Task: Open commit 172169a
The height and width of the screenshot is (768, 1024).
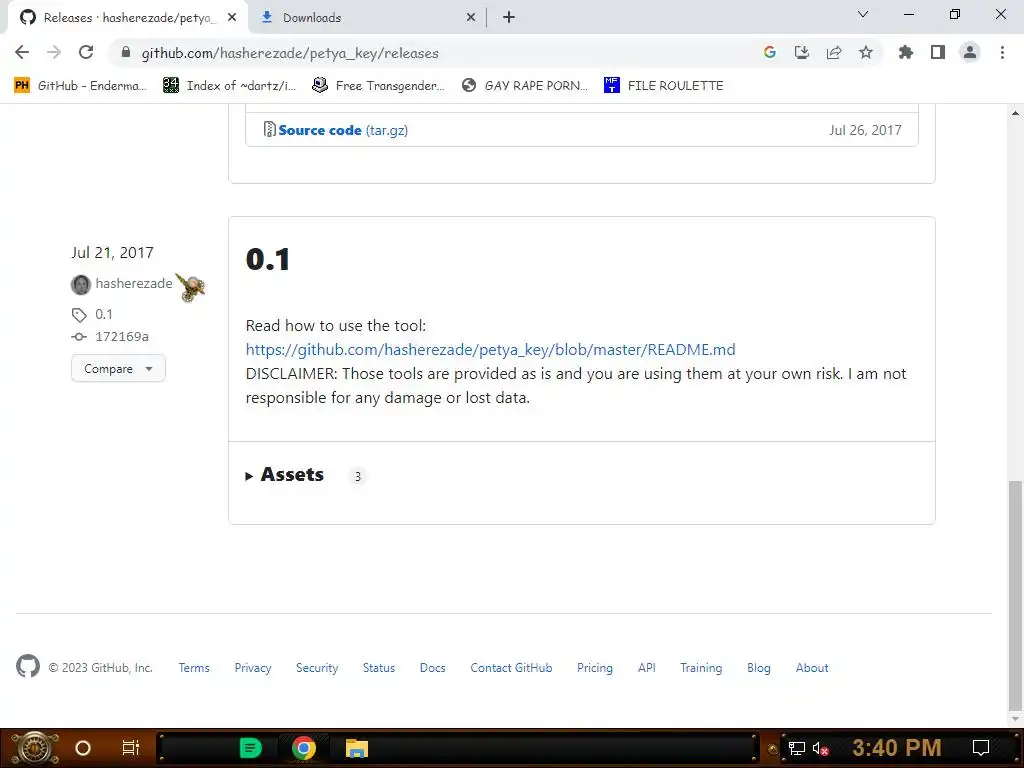Action: point(121,336)
